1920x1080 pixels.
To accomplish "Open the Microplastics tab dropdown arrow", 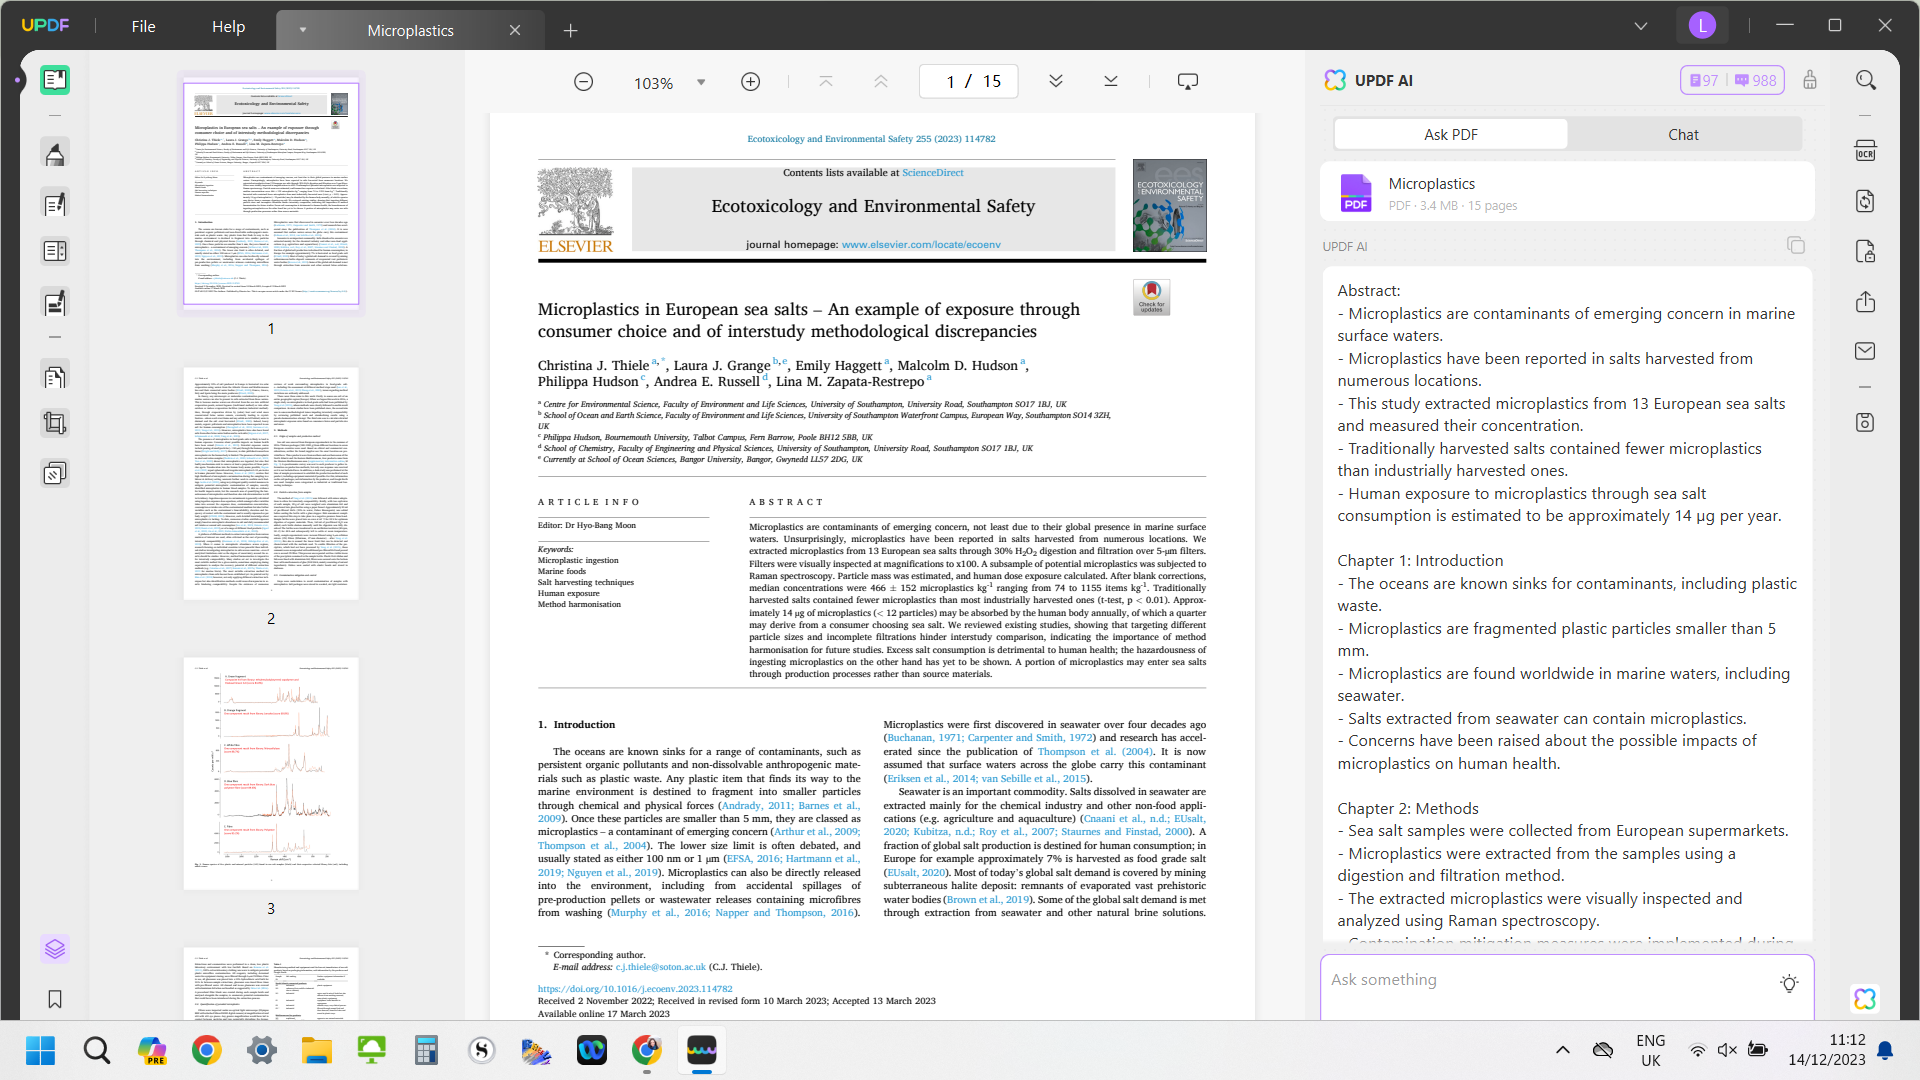I will click(x=302, y=30).
